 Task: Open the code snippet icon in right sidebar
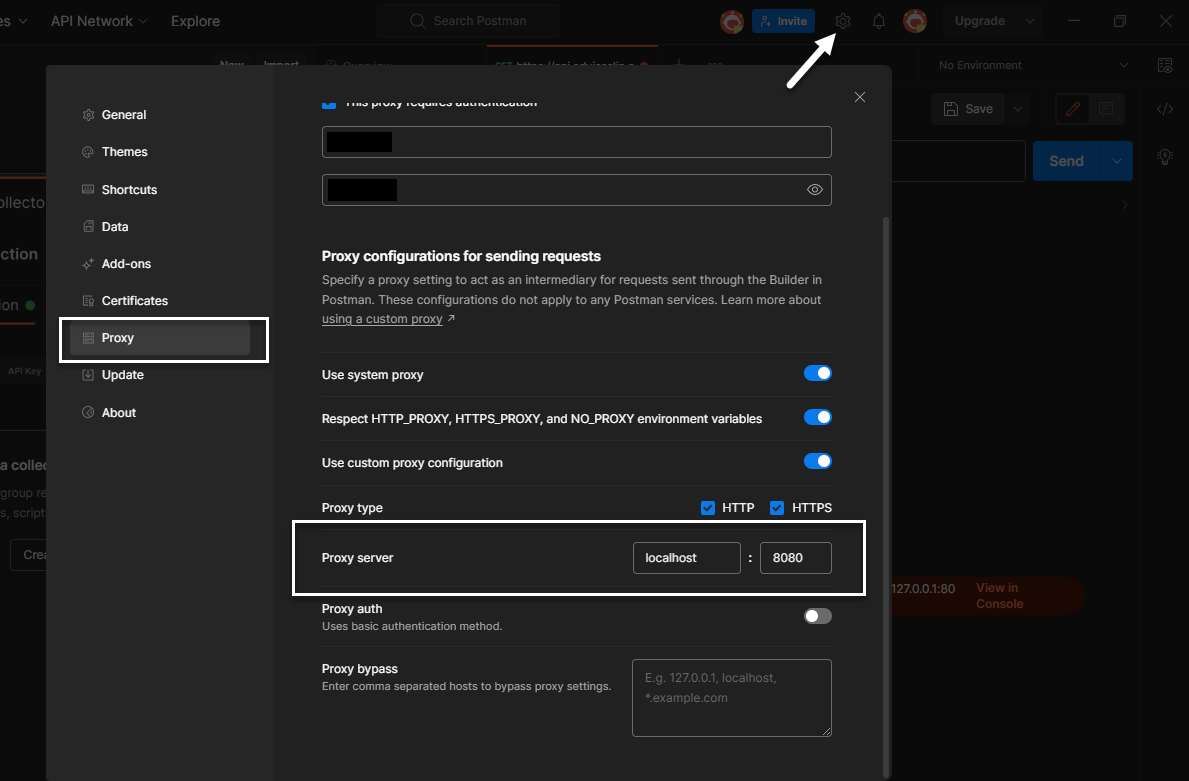[x=1165, y=109]
